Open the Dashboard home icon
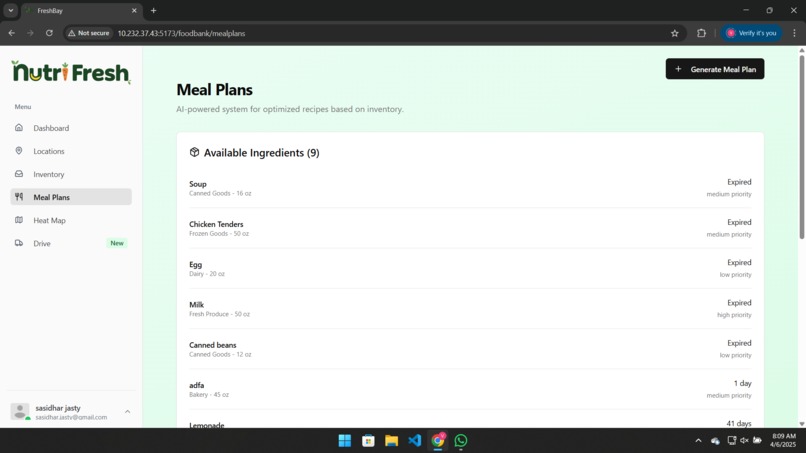The height and width of the screenshot is (453, 806). 19,128
